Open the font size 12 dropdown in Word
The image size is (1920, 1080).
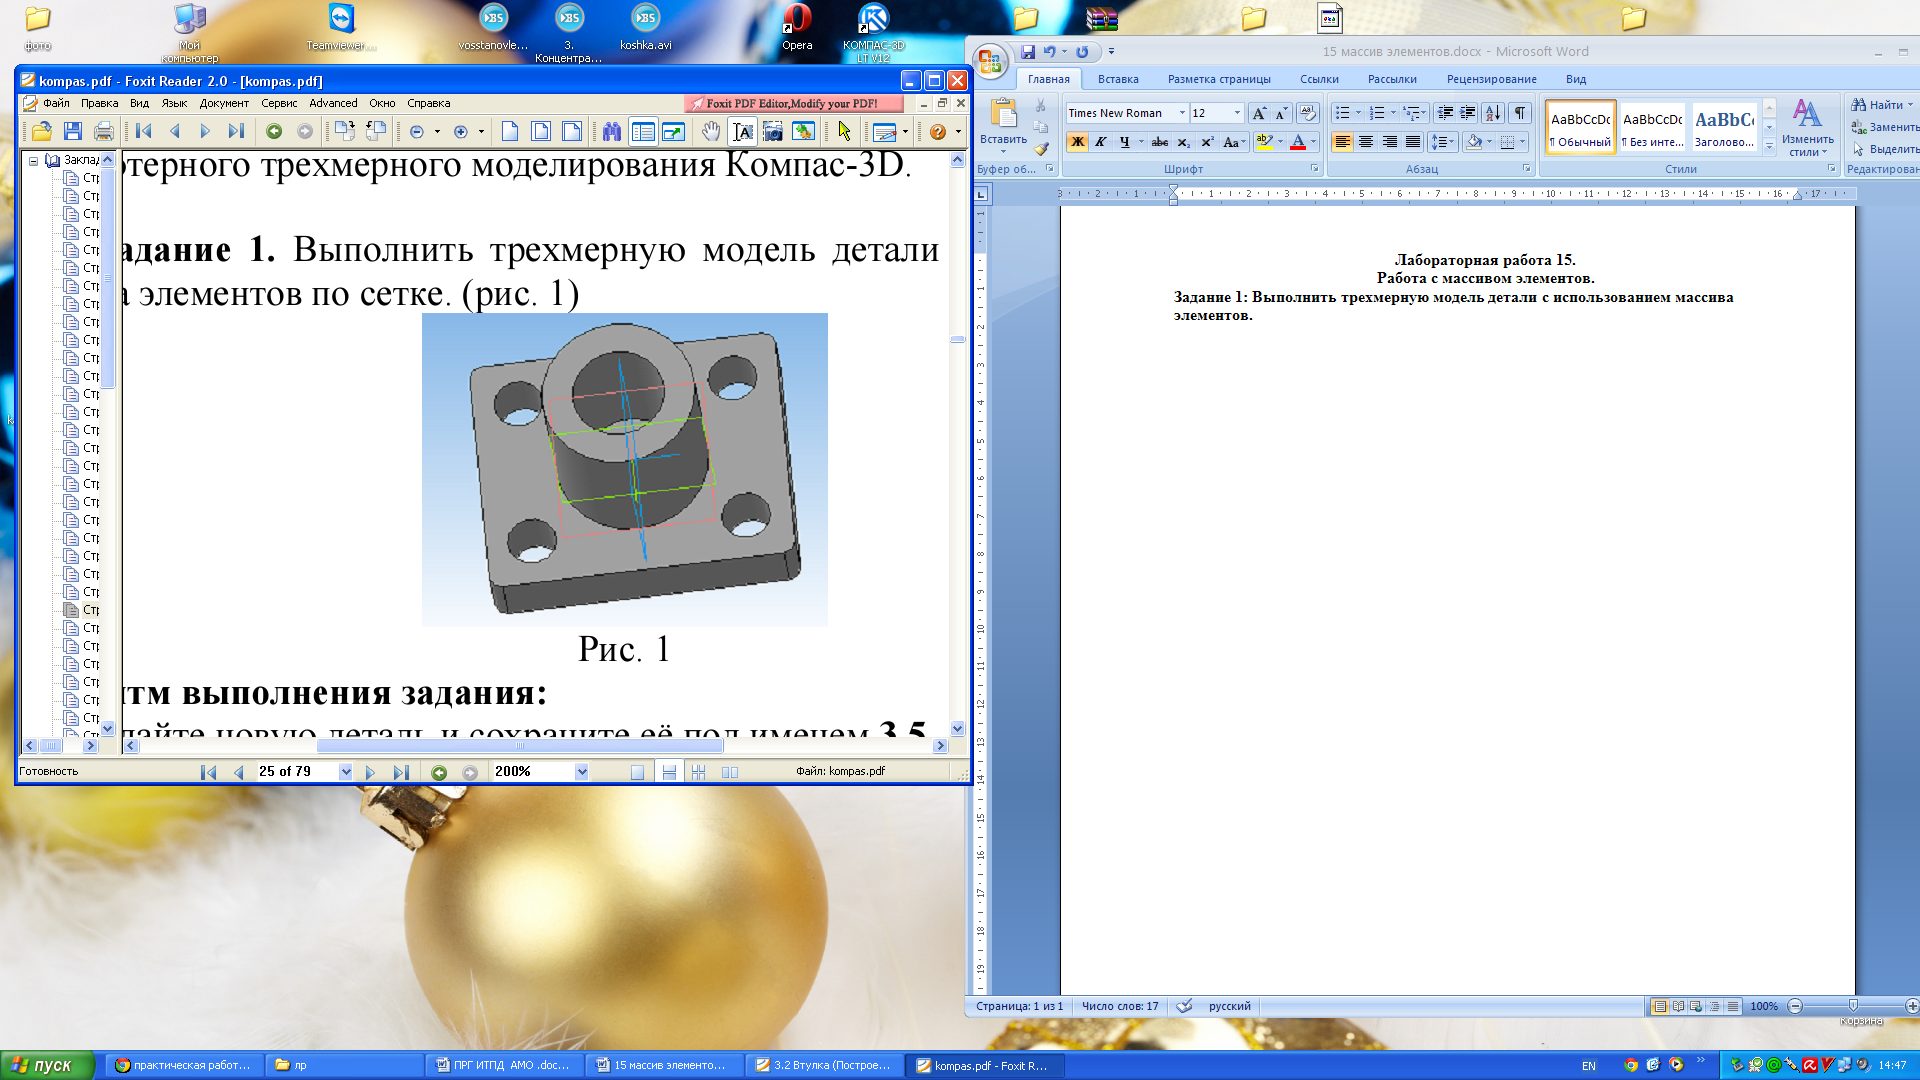[1237, 113]
